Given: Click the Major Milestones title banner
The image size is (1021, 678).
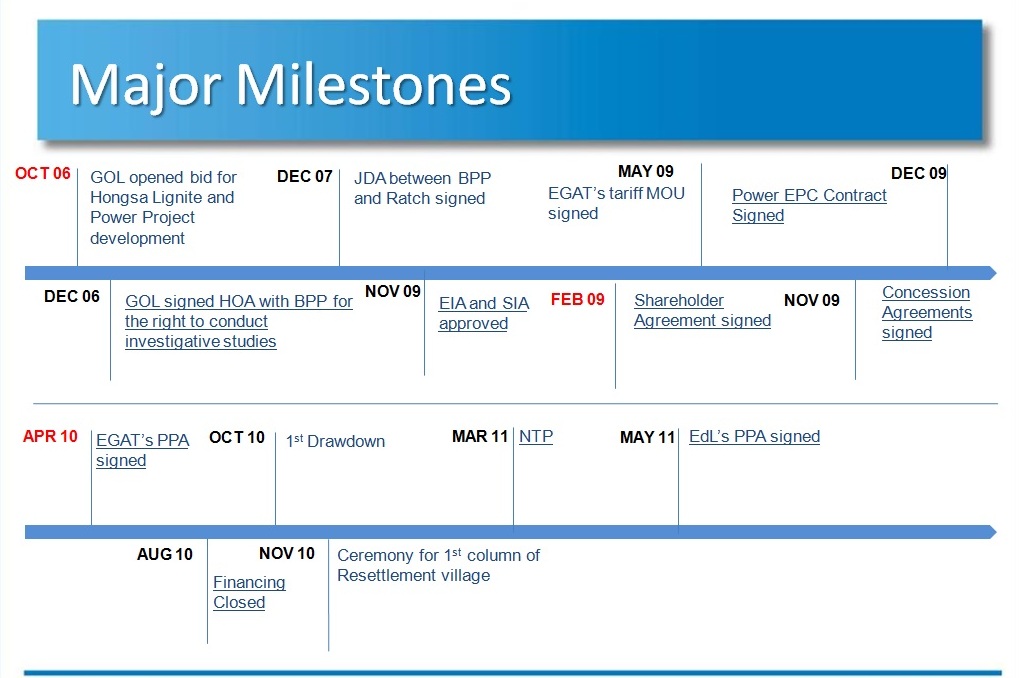Looking at the screenshot, I should pyautogui.click(x=510, y=80).
